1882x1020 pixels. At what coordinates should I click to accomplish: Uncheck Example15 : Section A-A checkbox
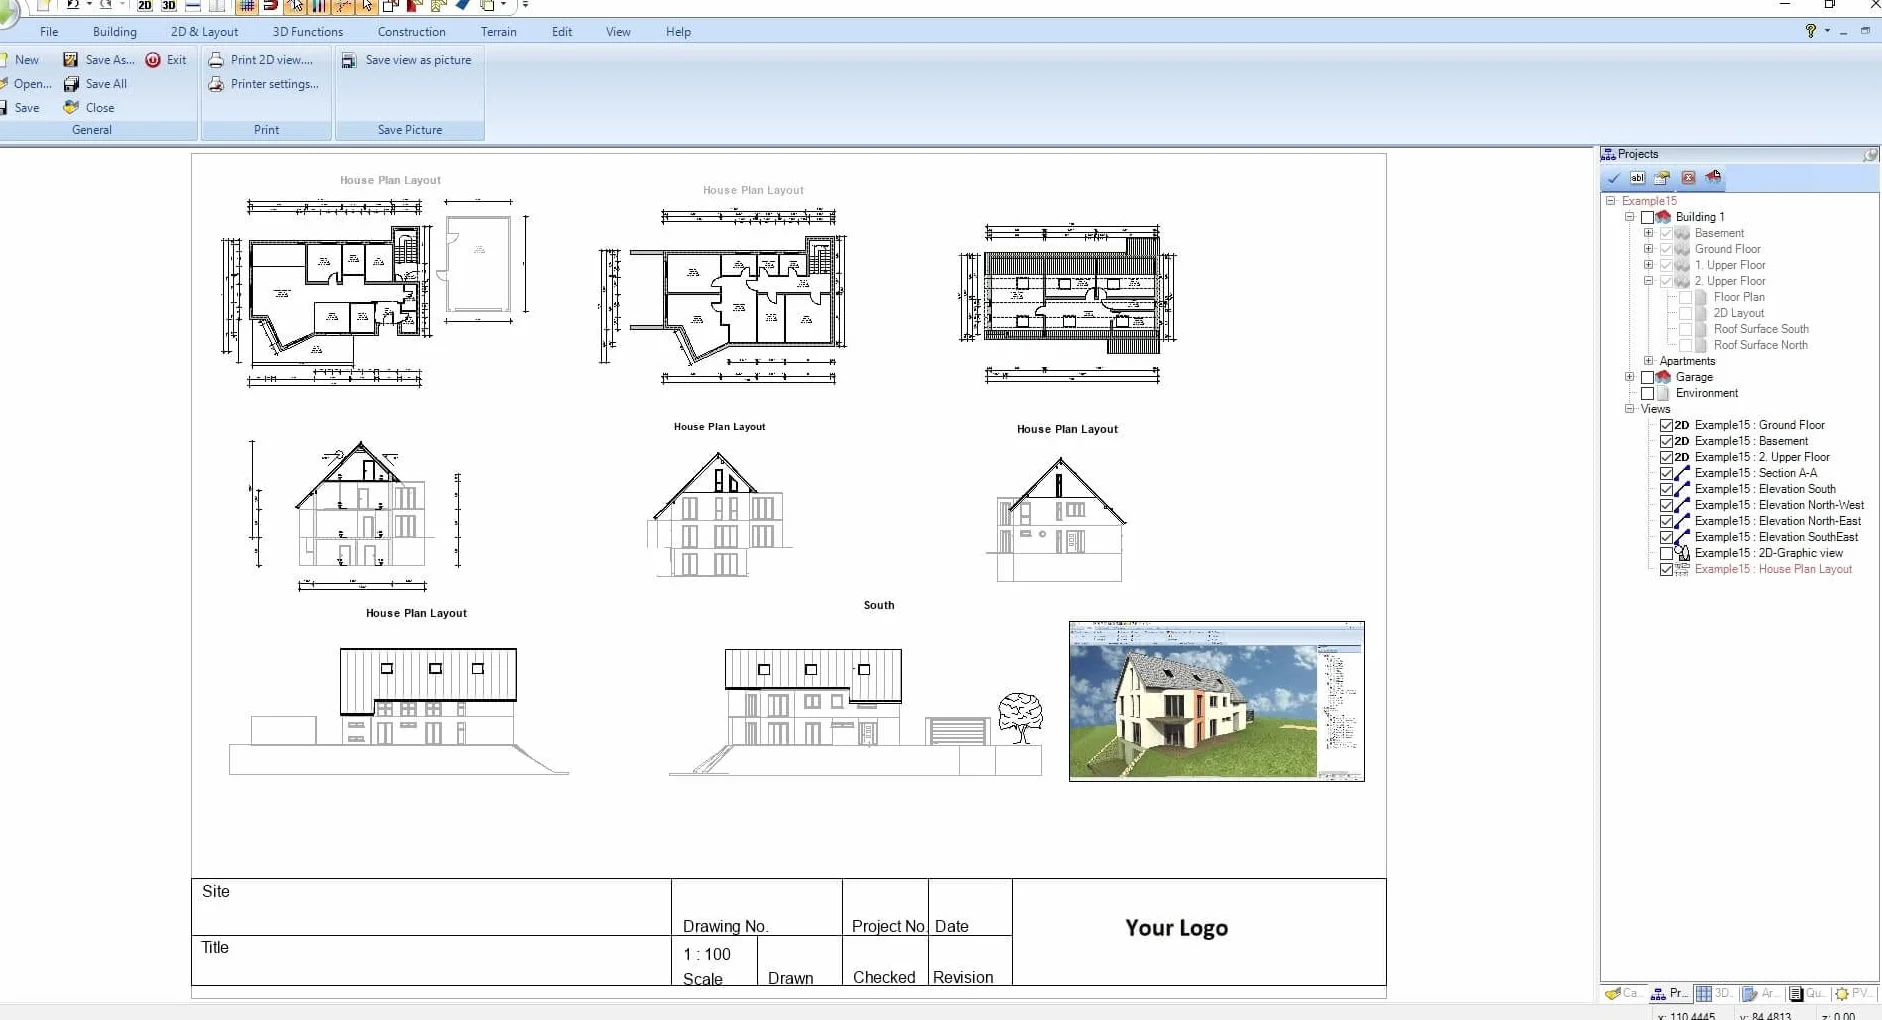coord(1666,473)
